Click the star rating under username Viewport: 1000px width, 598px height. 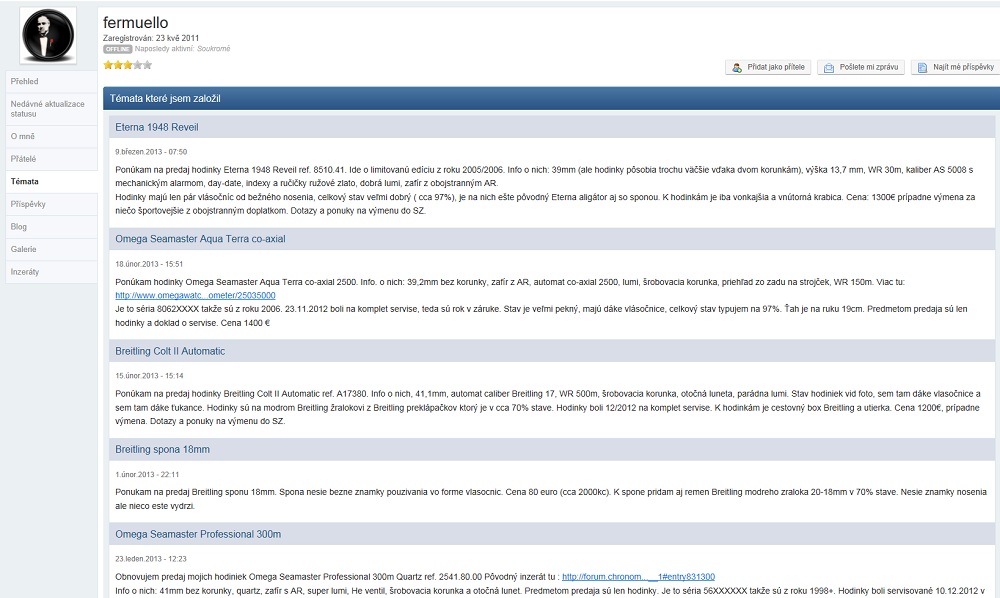(x=128, y=65)
